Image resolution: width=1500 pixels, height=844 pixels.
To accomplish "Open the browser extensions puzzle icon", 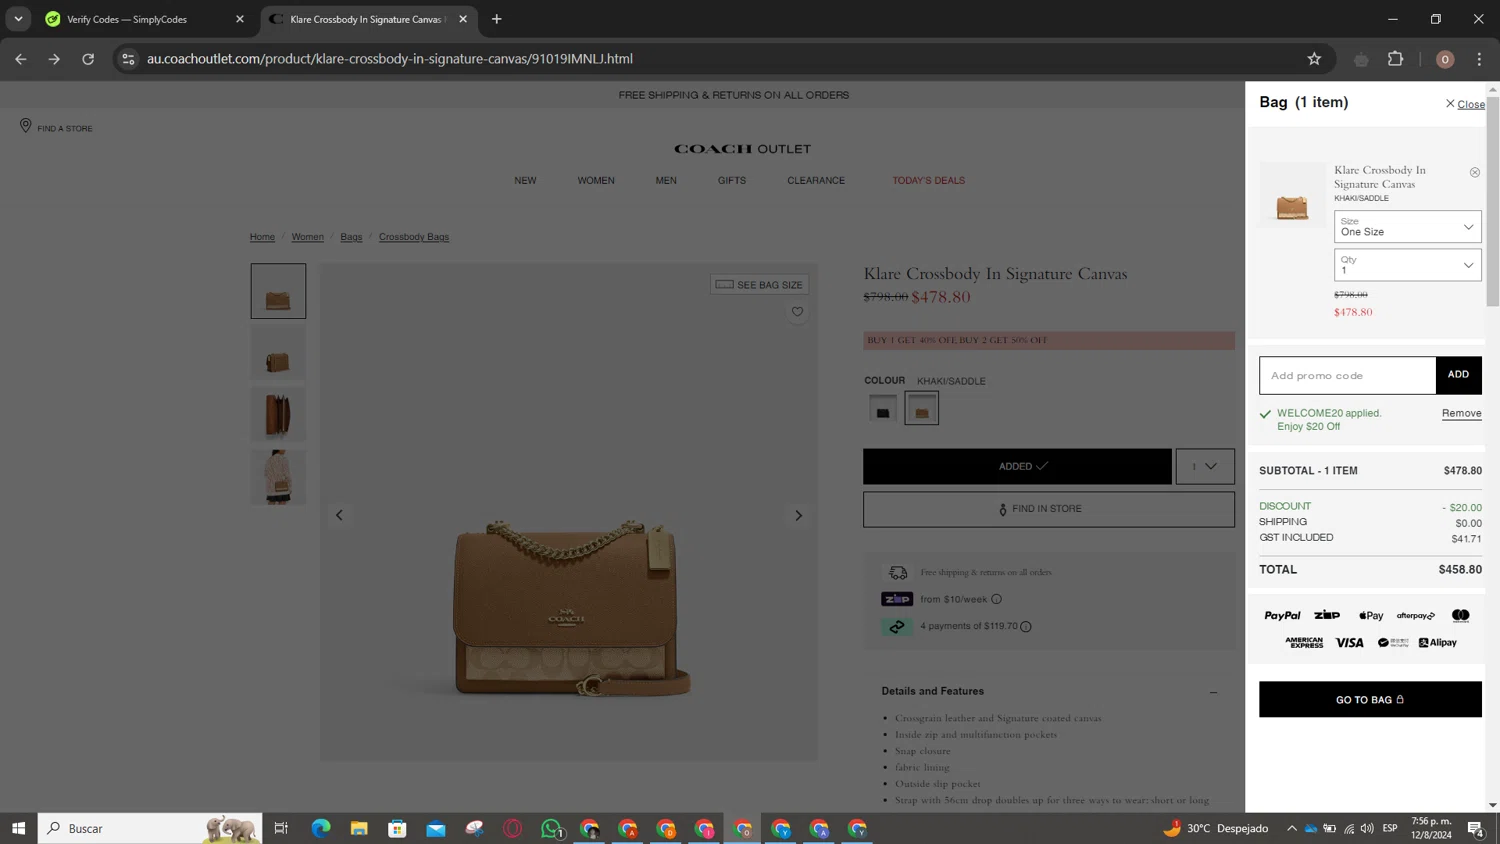I will 1396,59.
